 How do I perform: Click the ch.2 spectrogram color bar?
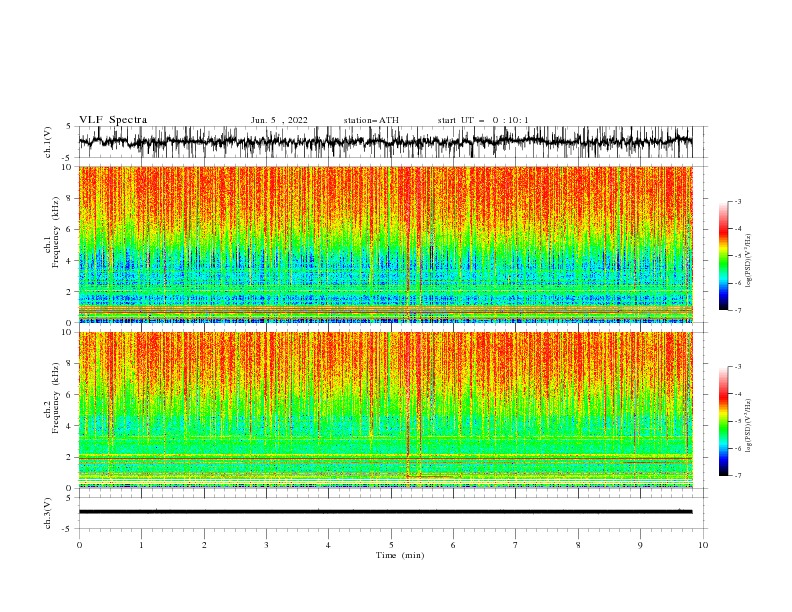(x=723, y=421)
